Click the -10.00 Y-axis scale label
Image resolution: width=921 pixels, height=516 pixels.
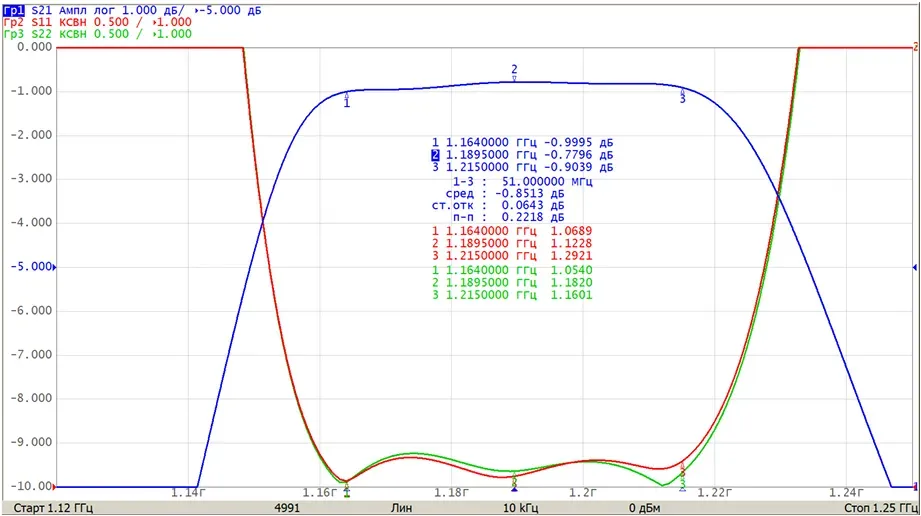pos(31,486)
